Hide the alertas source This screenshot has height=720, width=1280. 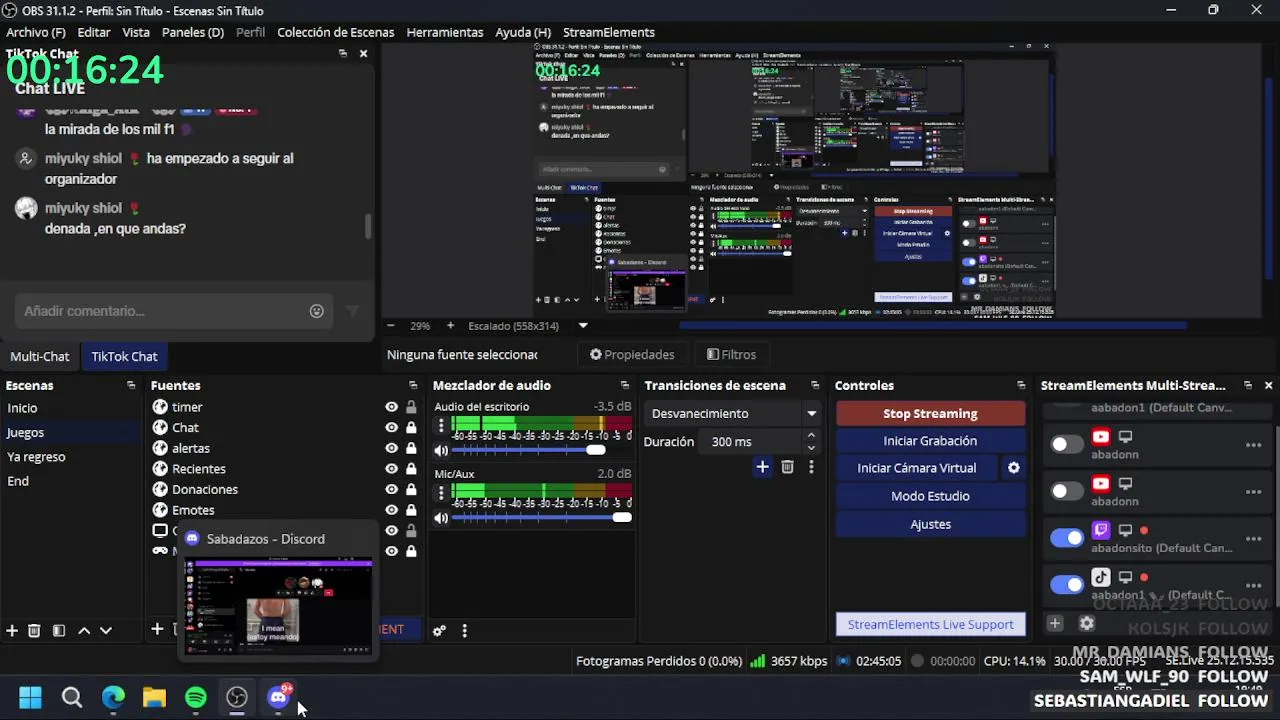391,448
